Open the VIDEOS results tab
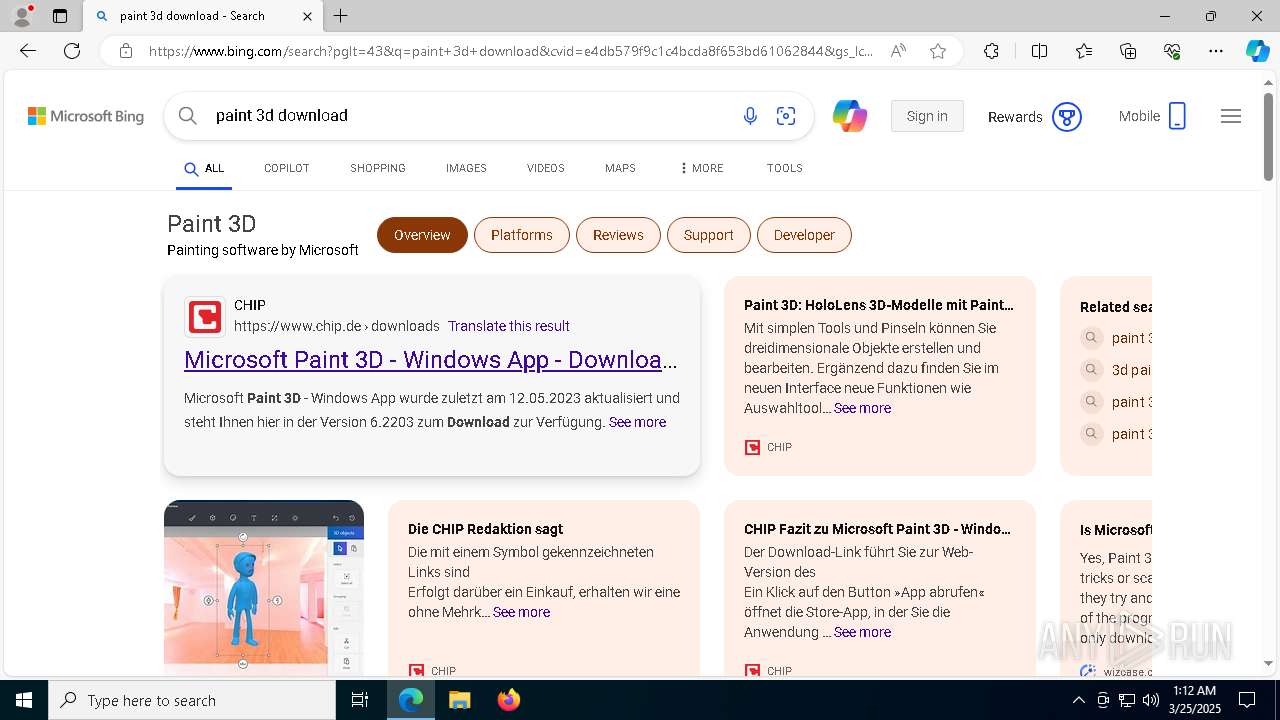Screen dimensions: 1280x720 tap(546, 168)
